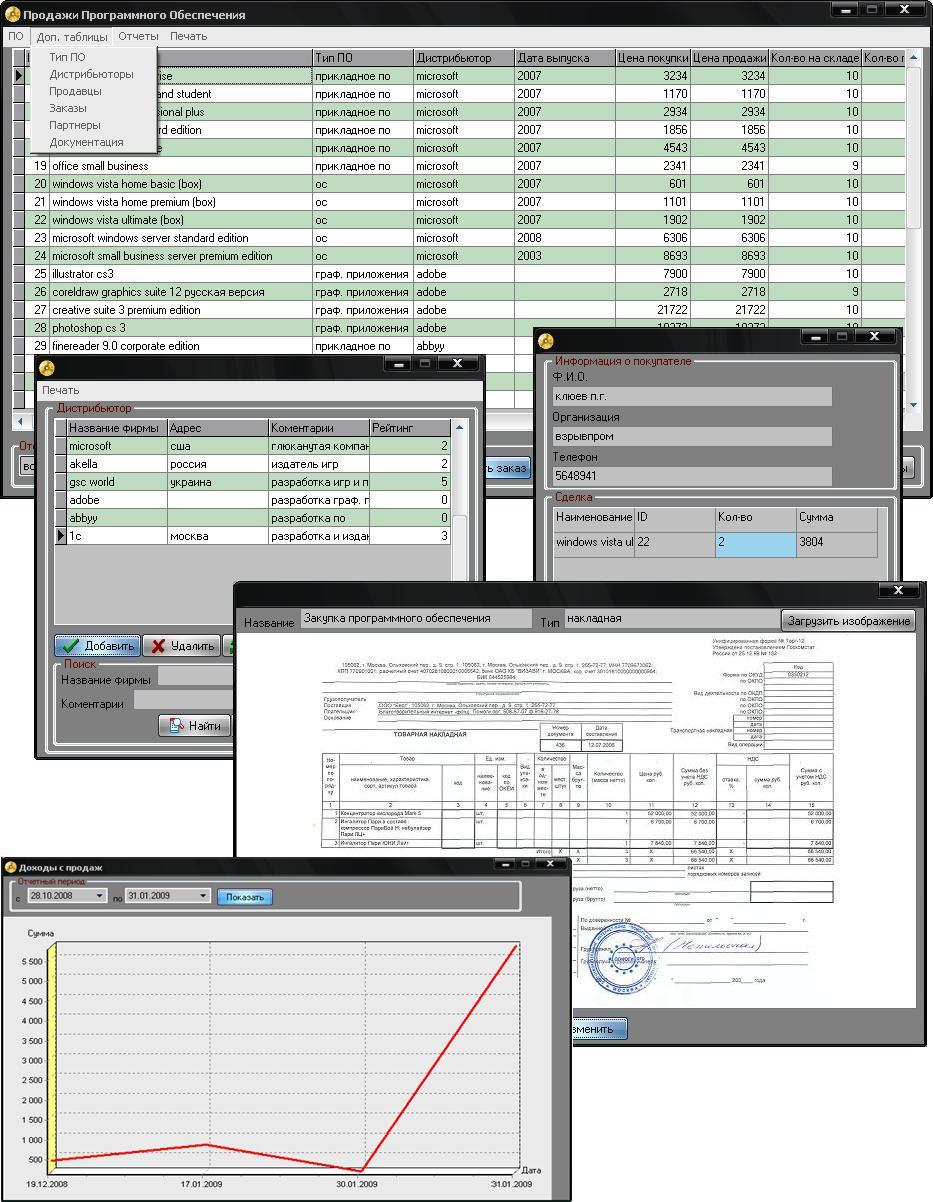Click the Загрузить изображение button
Image resolution: width=933 pixels, height=1202 pixels.
coord(848,621)
